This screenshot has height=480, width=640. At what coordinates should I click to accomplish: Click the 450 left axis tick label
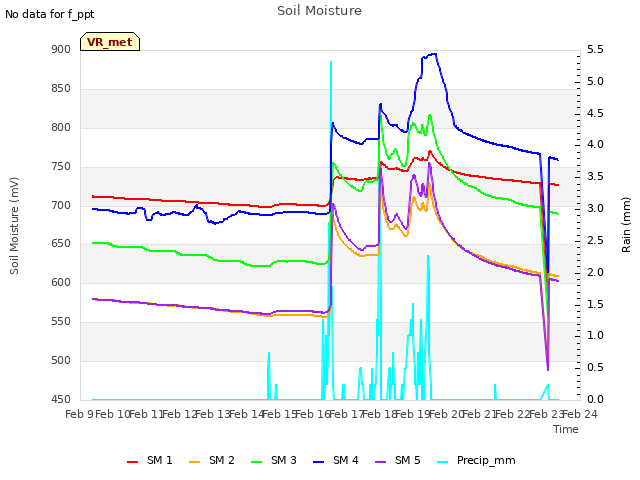tap(61, 399)
